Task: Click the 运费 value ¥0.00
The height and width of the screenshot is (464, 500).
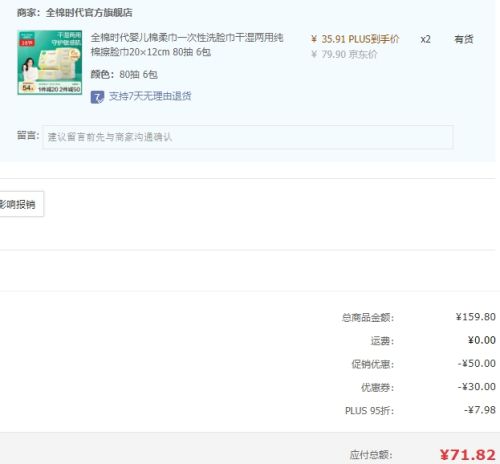Action: pyautogui.click(x=482, y=340)
